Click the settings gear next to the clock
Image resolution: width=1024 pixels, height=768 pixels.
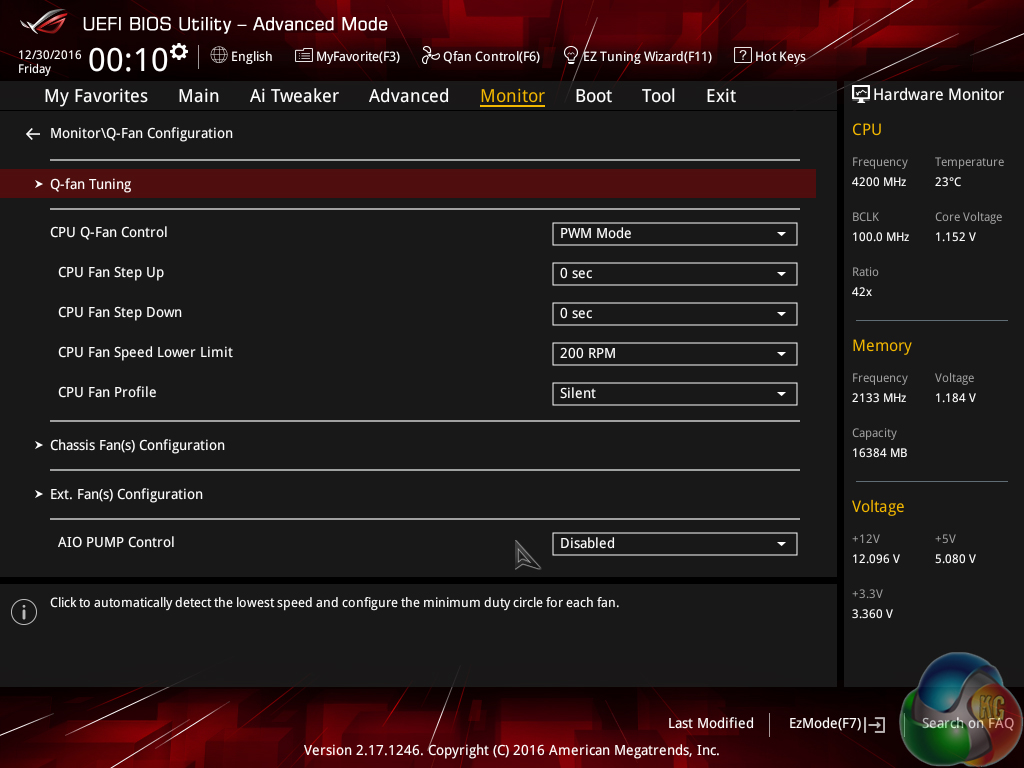[179, 51]
